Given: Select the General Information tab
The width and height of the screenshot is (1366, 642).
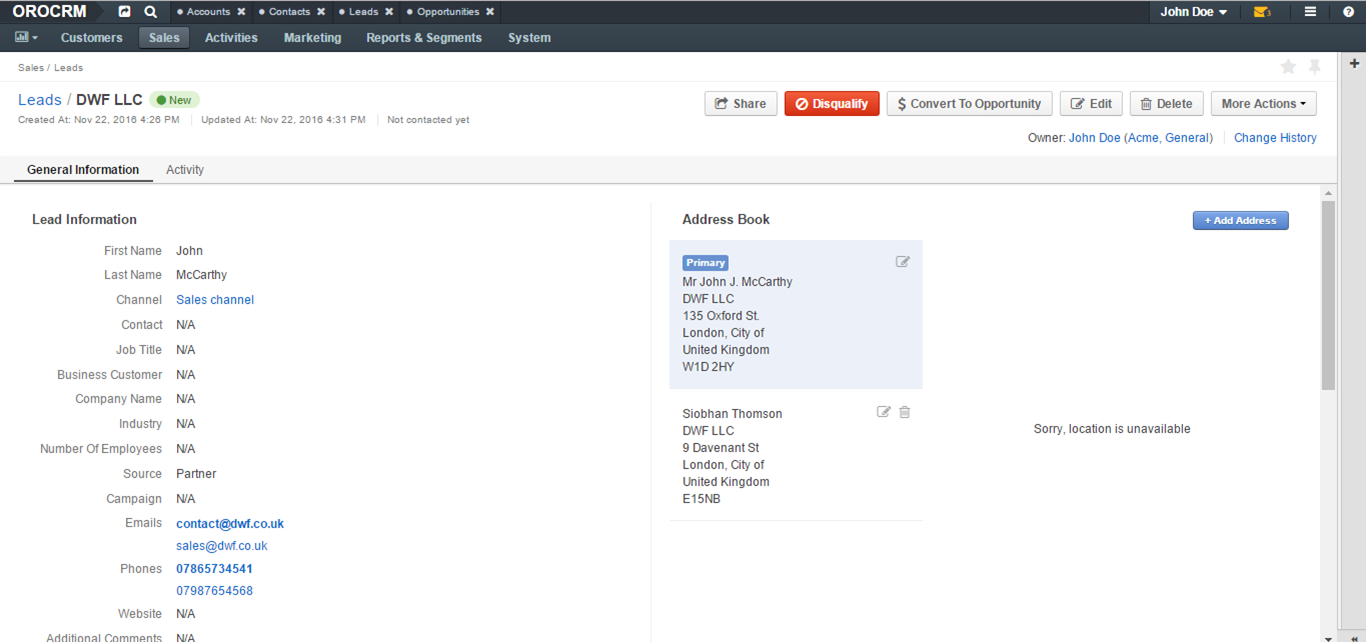Looking at the screenshot, I should (x=83, y=170).
